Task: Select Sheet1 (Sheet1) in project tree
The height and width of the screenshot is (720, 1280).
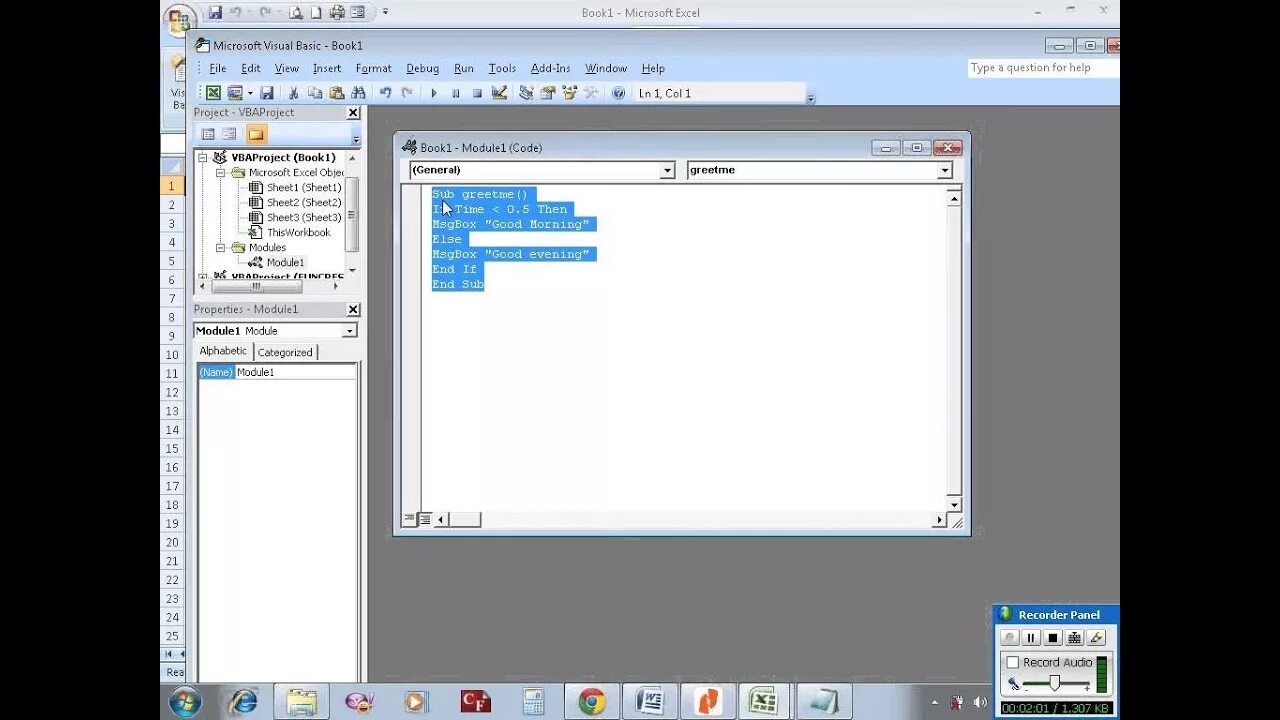Action: pyautogui.click(x=303, y=187)
